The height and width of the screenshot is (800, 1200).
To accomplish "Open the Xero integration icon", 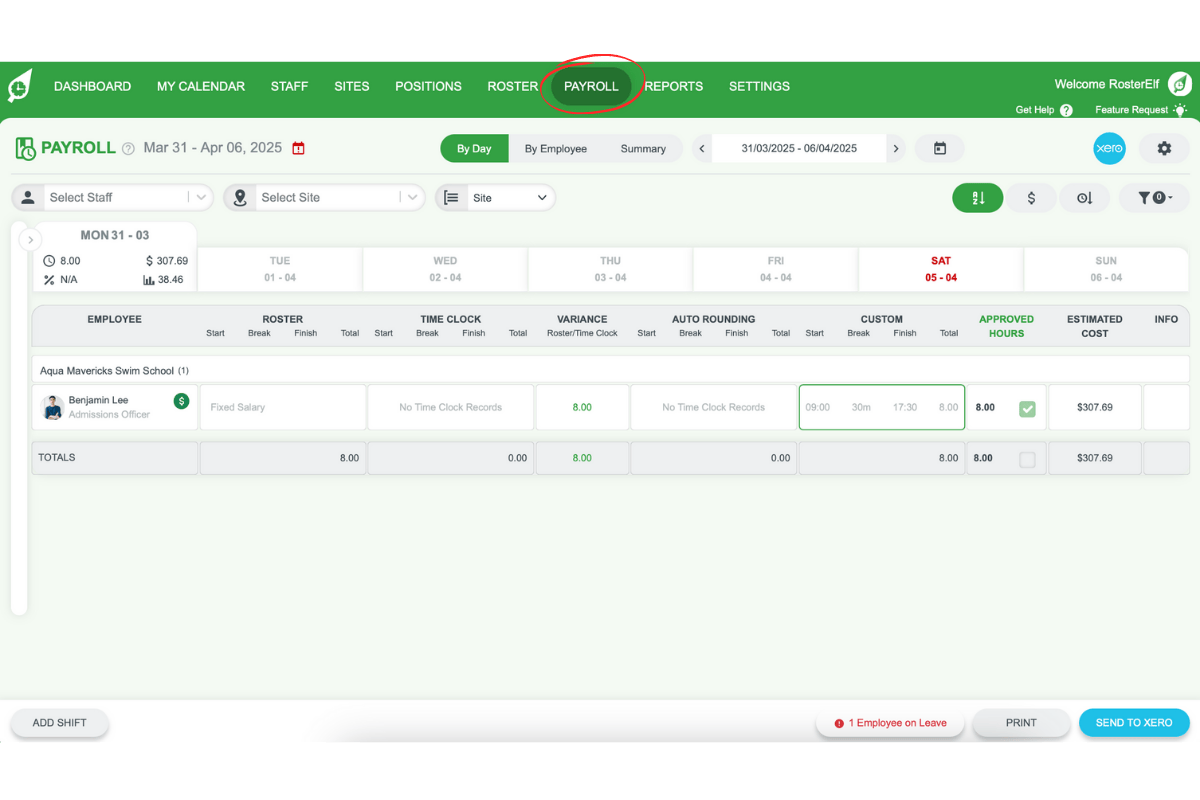I will click(x=1109, y=148).
